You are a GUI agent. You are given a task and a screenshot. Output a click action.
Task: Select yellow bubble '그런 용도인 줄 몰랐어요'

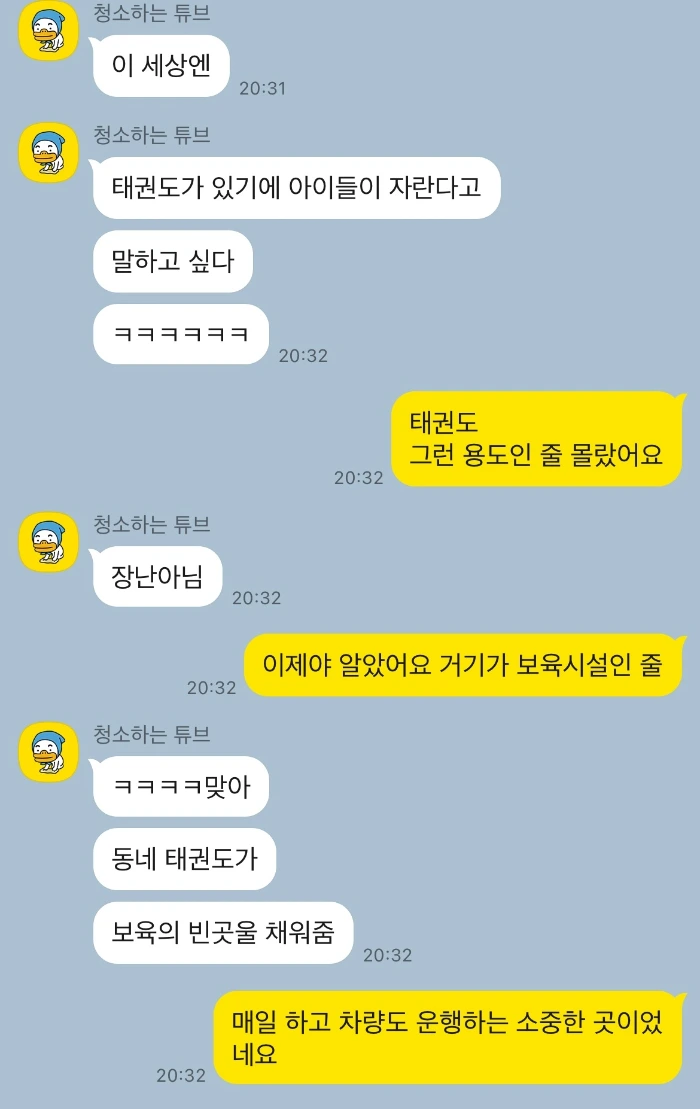(x=537, y=439)
